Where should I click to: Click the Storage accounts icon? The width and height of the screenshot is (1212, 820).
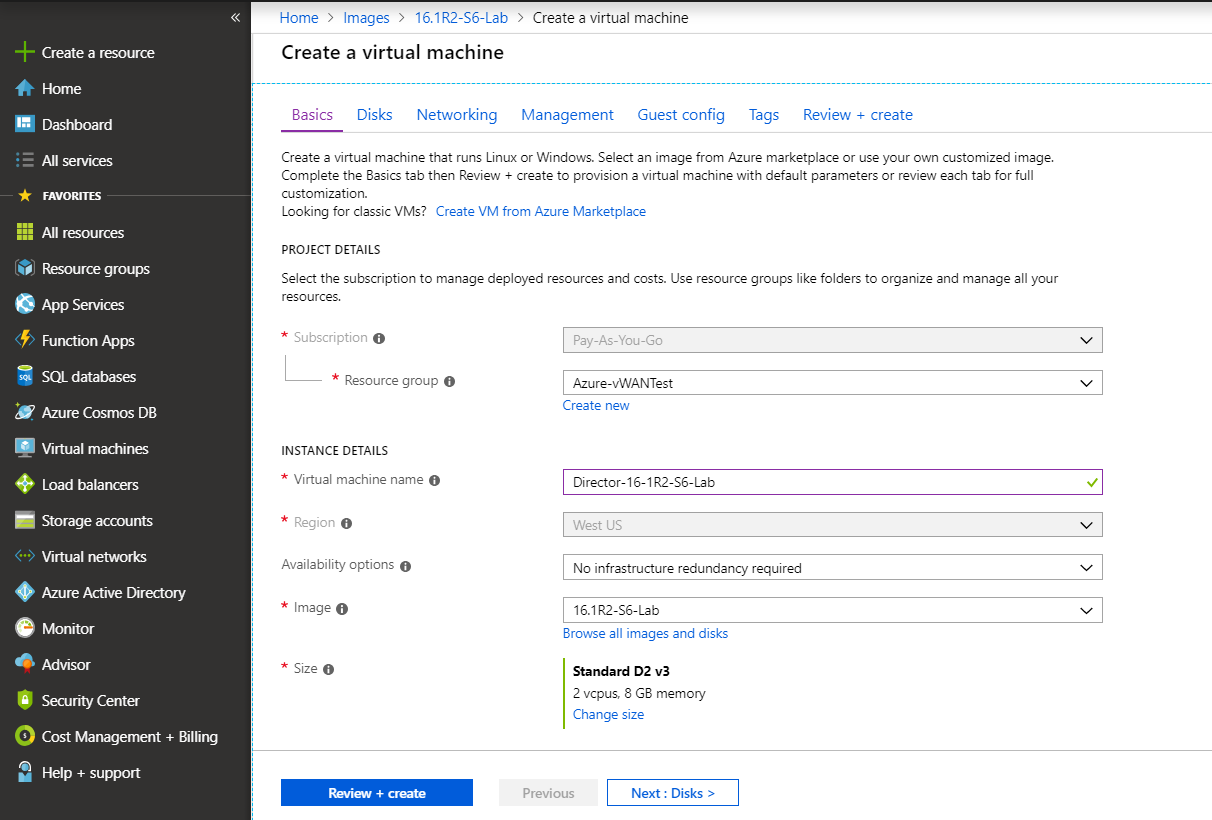(25, 520)
